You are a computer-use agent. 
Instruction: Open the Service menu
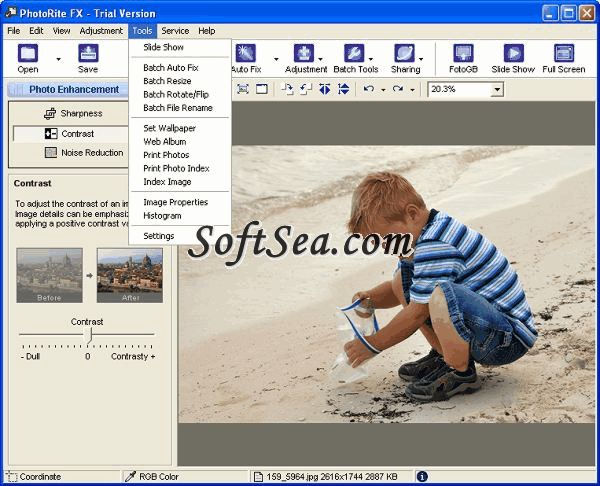click(175, 31)
